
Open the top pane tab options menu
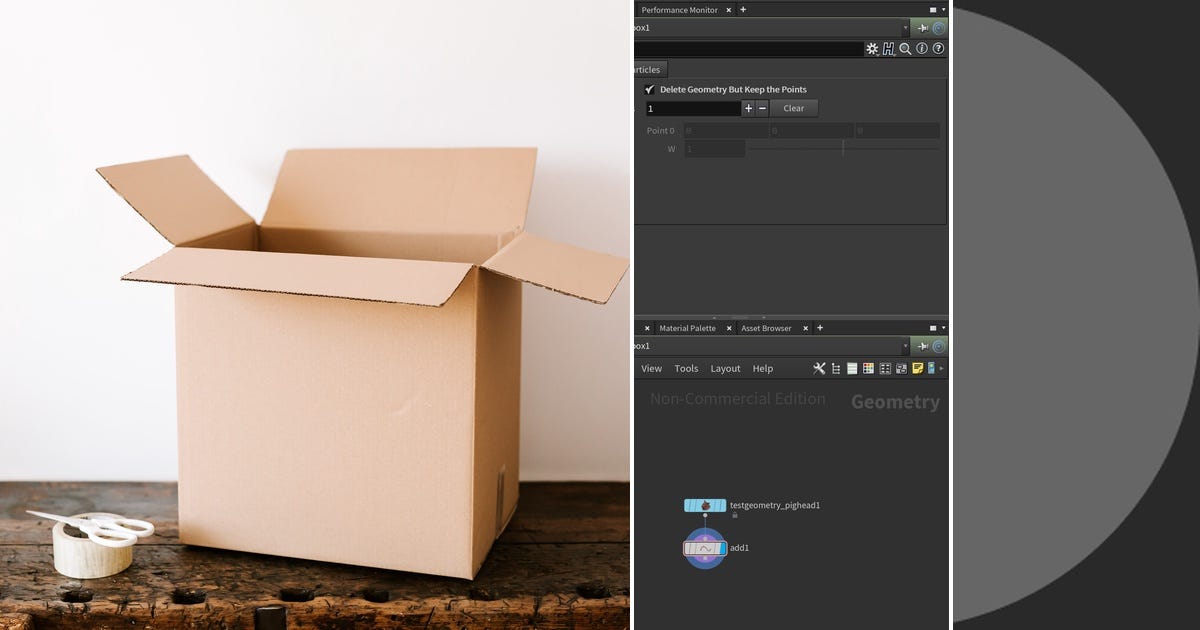pos(934,9)
